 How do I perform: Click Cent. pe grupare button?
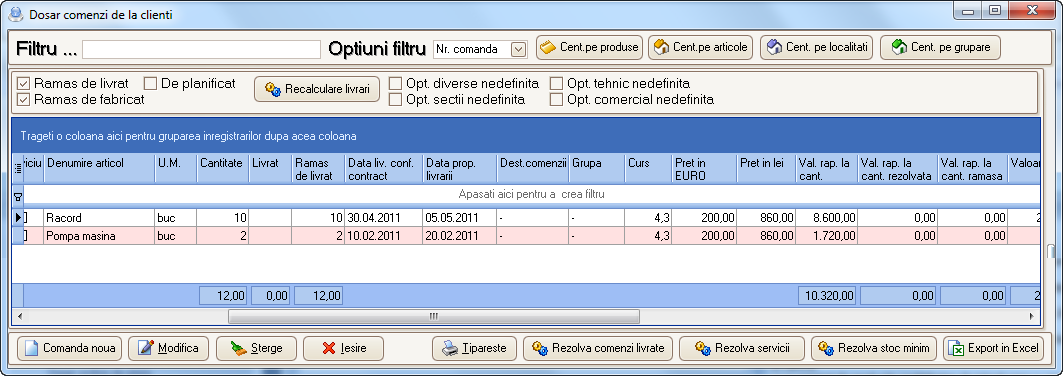(x=940, y=47)
